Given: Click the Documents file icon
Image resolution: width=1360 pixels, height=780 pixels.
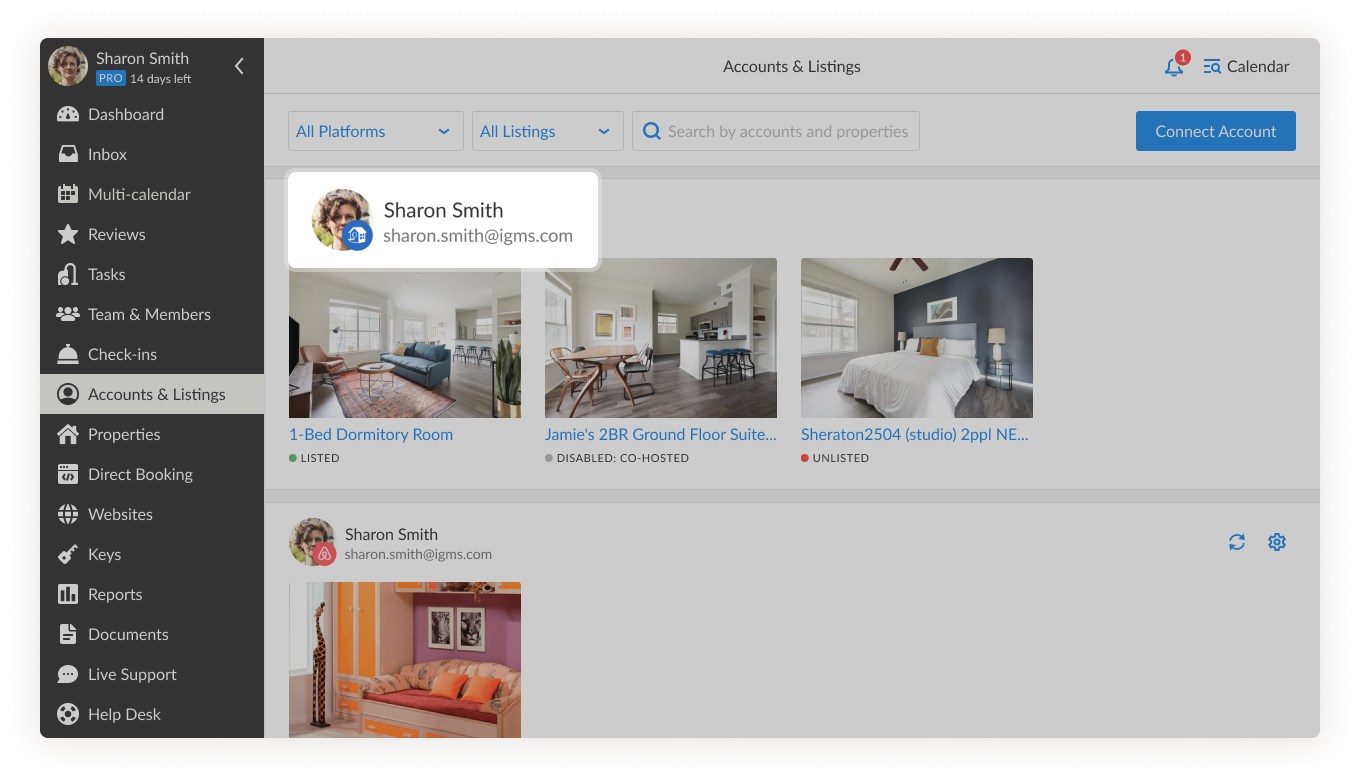Looking at the screenshot, I should coord(68,634).
